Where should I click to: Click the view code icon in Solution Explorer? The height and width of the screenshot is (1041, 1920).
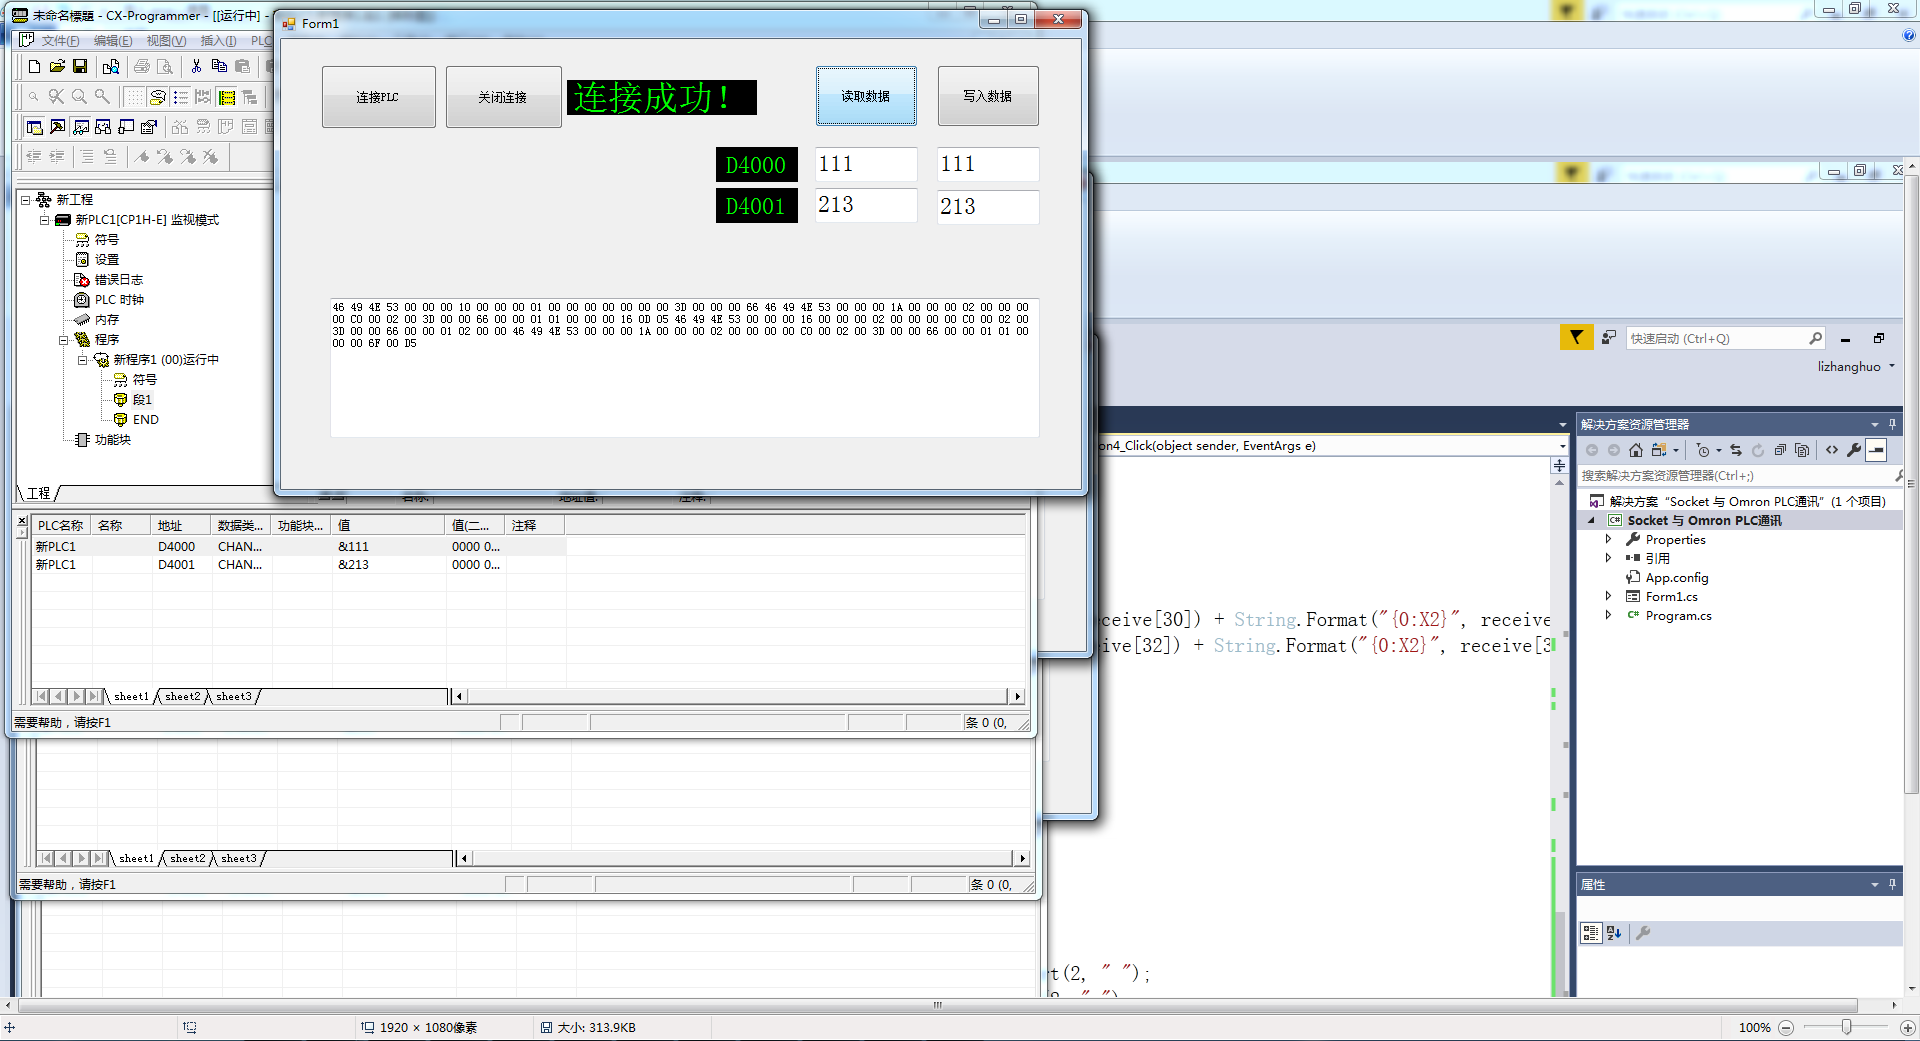1832,450
